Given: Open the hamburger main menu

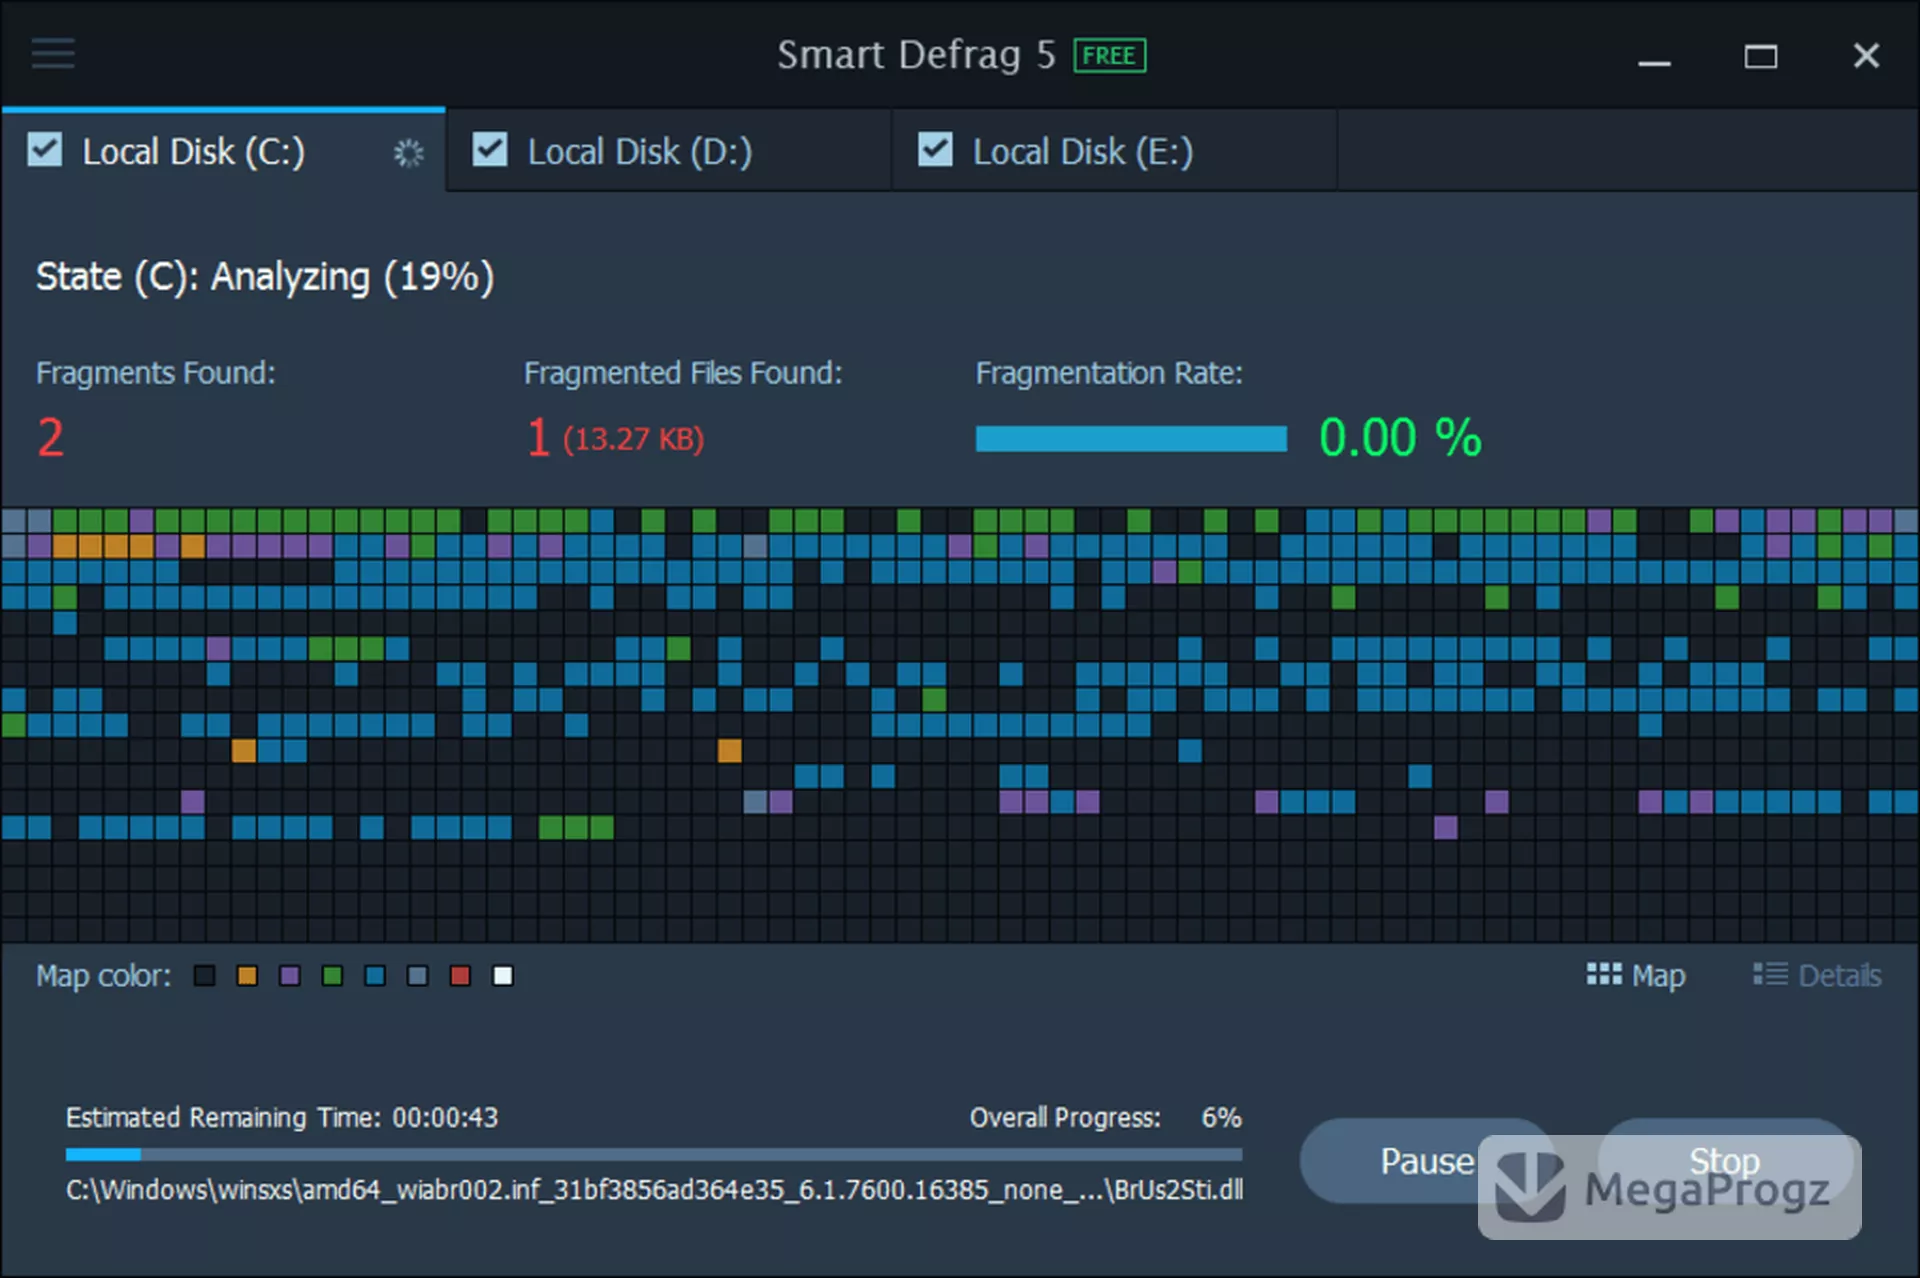Looking at the screenshot, I should [x=53, y=53].
